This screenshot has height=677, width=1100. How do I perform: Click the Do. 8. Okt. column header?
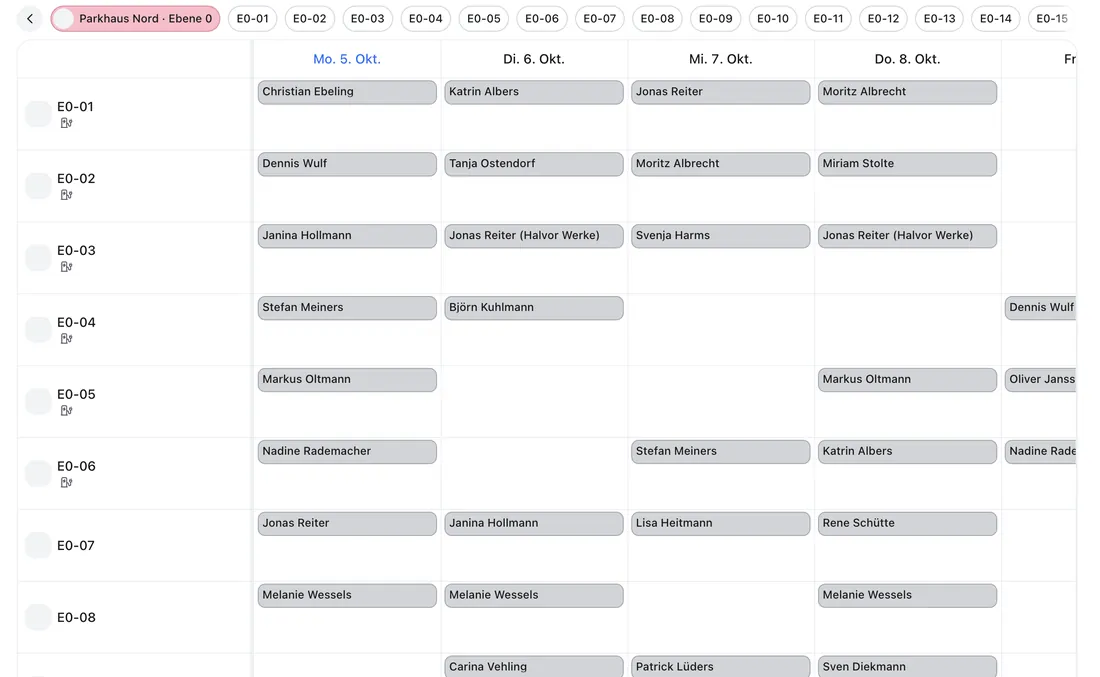(907, 59)
